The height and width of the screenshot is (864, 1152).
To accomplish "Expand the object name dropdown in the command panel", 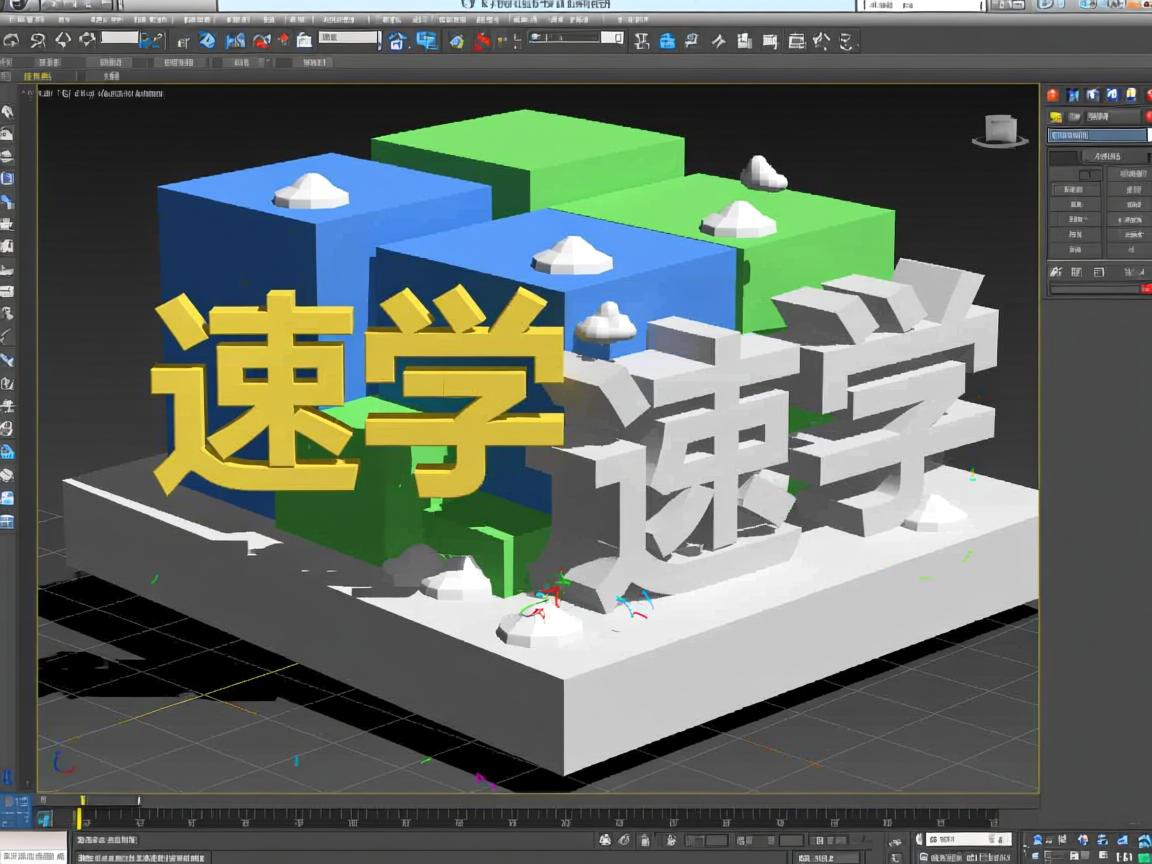I will tap(1095, 135).
